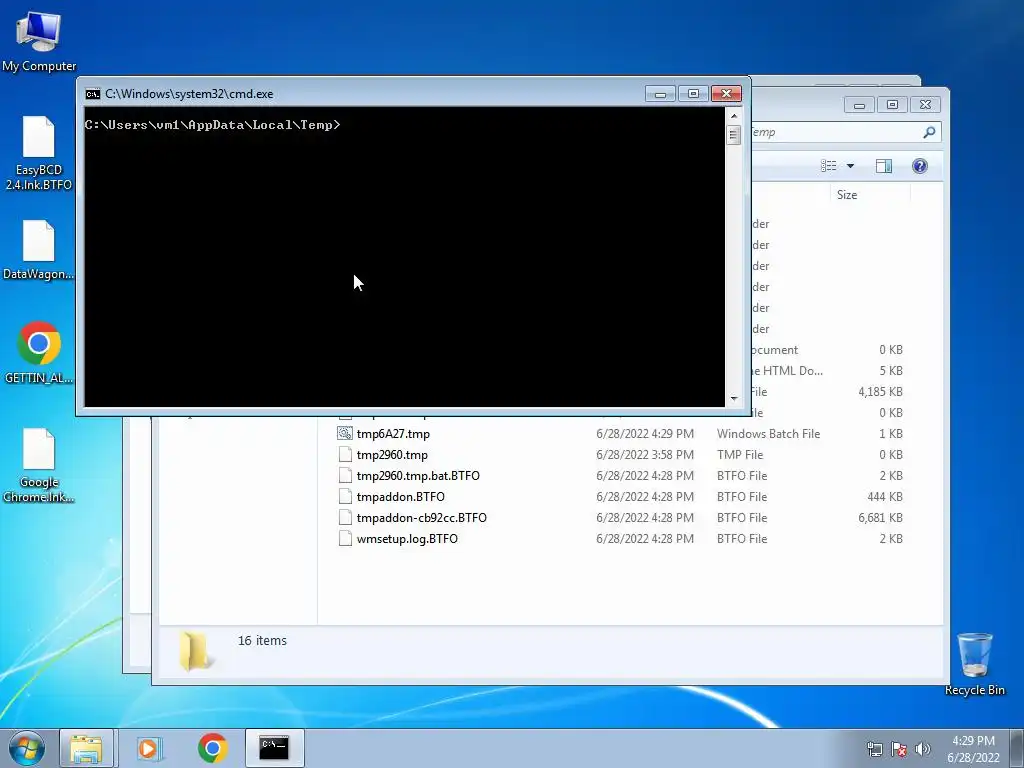The width and height of the screenshot is (1024, 768).
Task: Open My Computer desktop icon
Action: tap(39, 40)
